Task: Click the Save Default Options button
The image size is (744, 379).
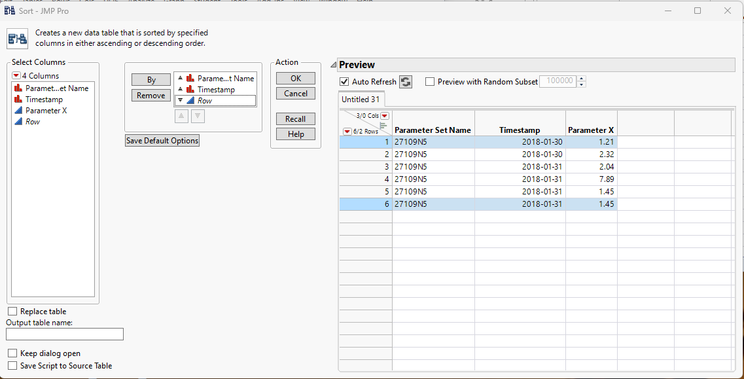Action: click(x=162, y=141)
